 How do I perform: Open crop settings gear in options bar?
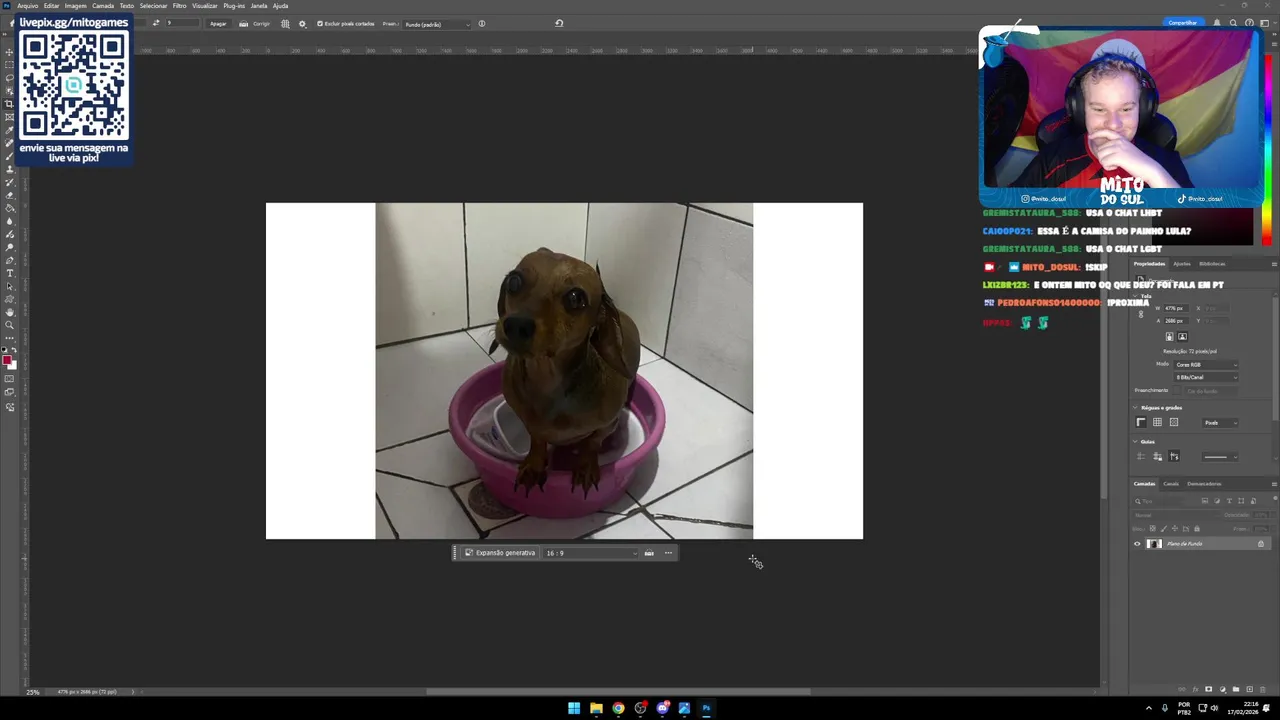click(x=303, y=24)
